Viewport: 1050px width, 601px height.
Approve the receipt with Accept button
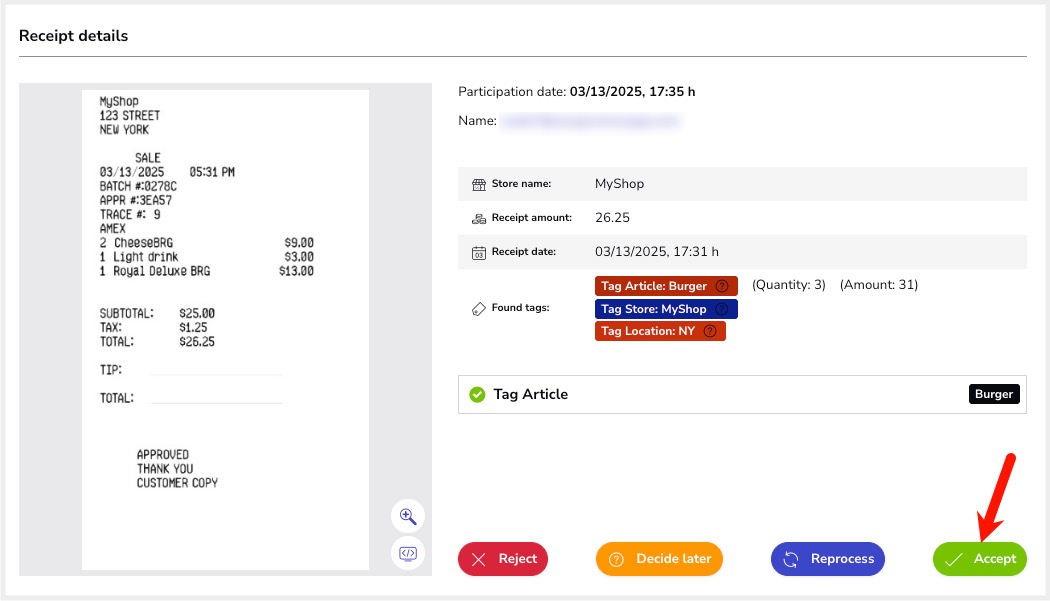tap(980, 559)
